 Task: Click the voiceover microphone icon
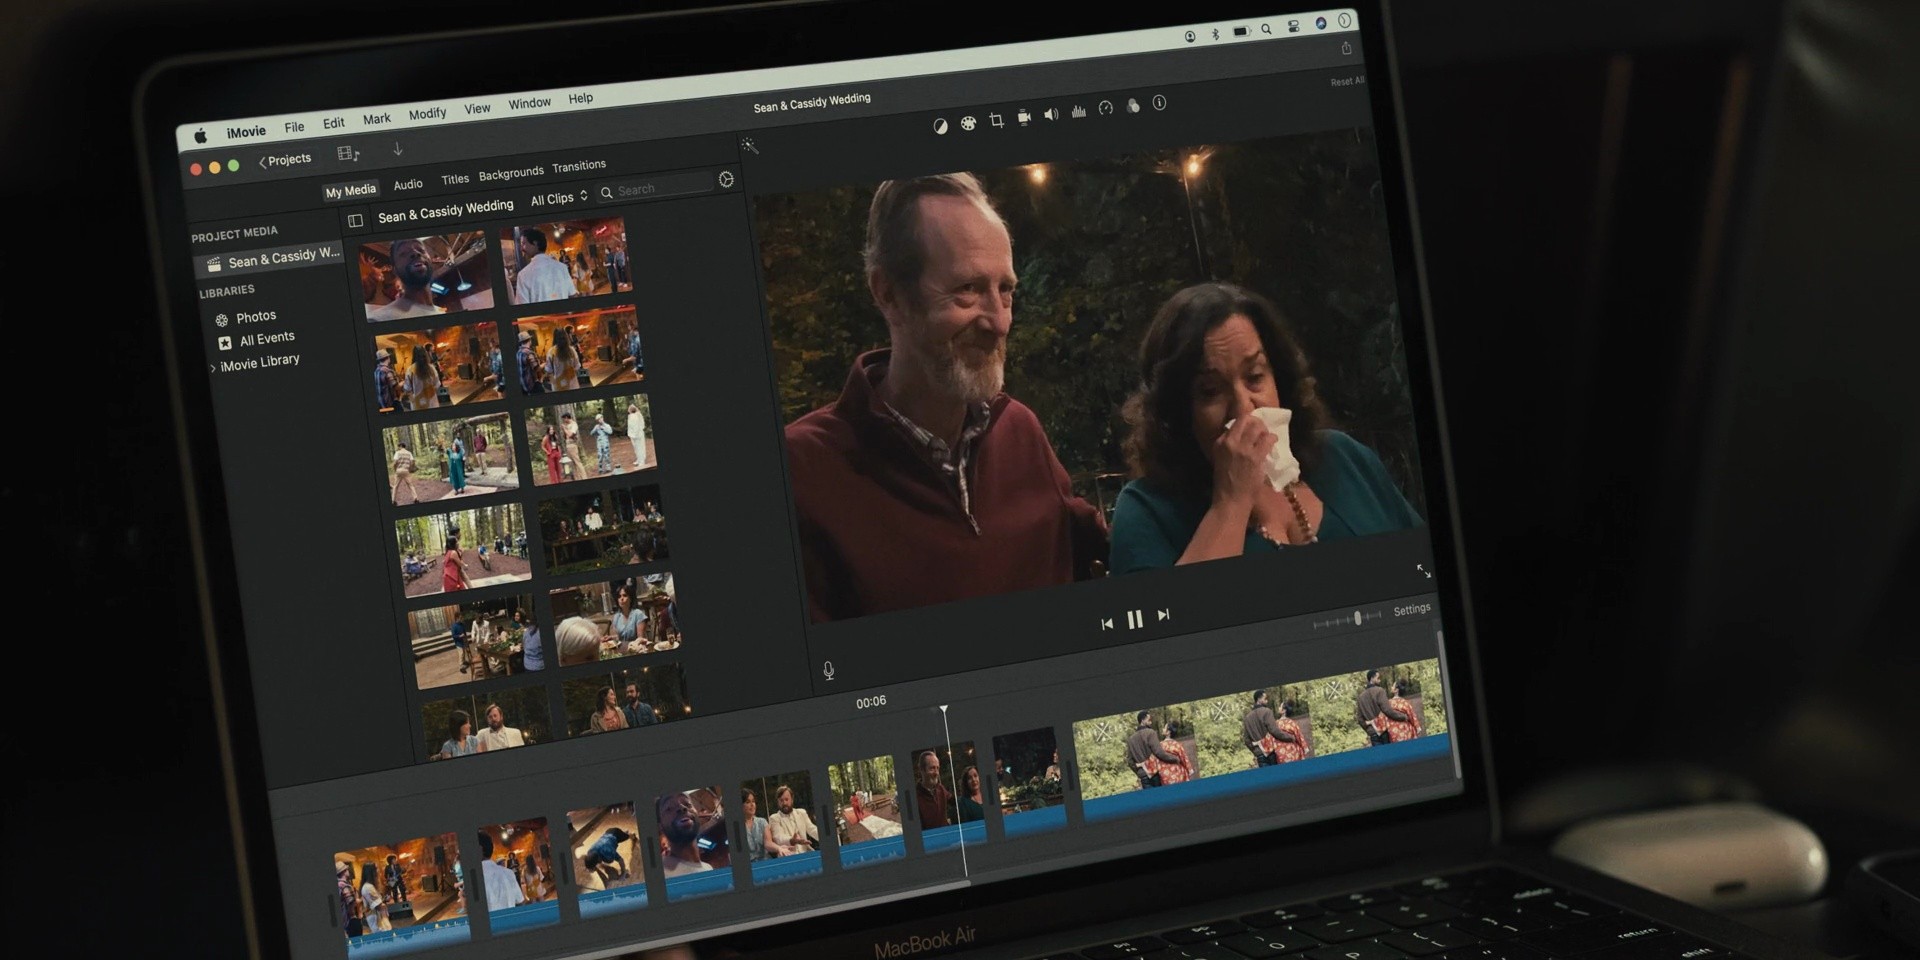(829, 670)
